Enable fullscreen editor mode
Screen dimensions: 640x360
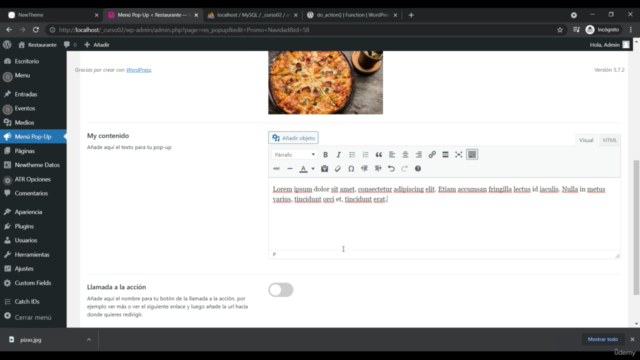point(459,155)
